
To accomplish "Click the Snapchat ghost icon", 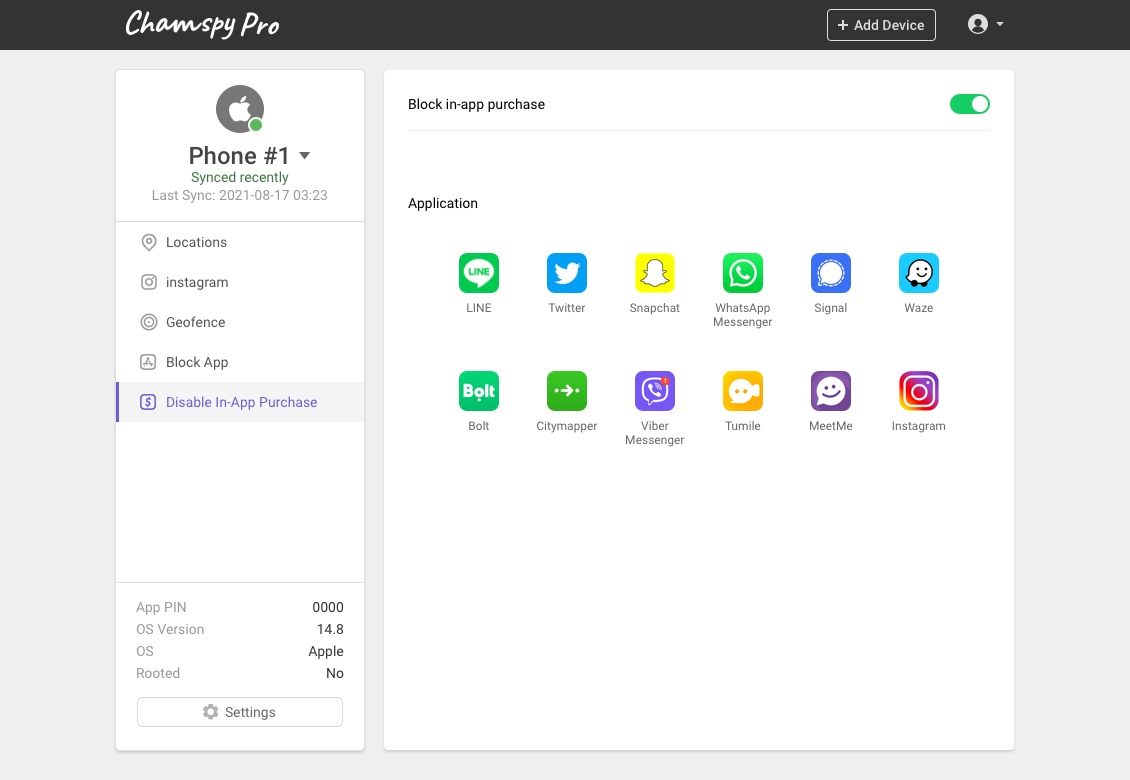I will 654,273.
